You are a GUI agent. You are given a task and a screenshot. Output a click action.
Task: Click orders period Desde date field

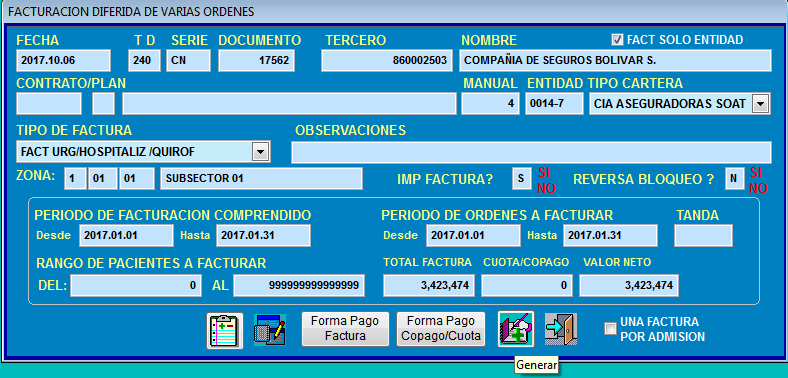click(473, 235)
